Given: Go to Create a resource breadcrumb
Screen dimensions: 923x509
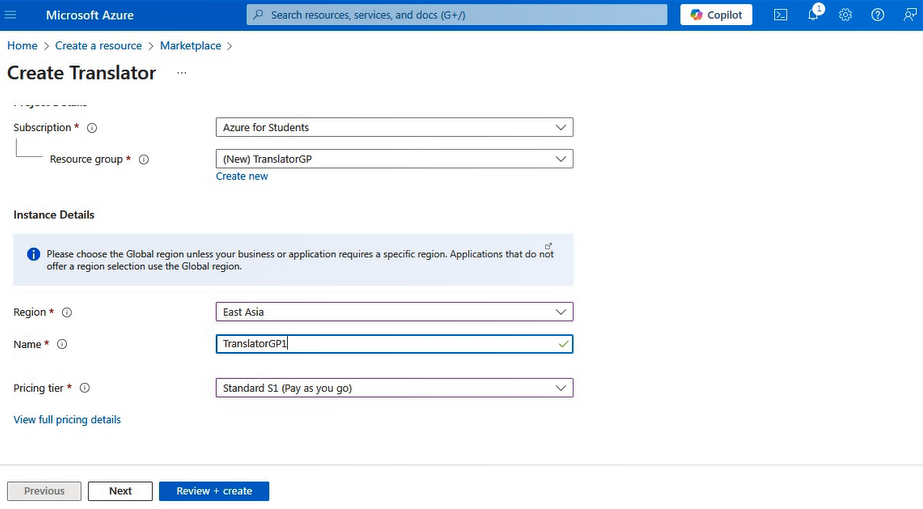Looking at the screenshot, I should pyautogui.click(x=98, y=46).
